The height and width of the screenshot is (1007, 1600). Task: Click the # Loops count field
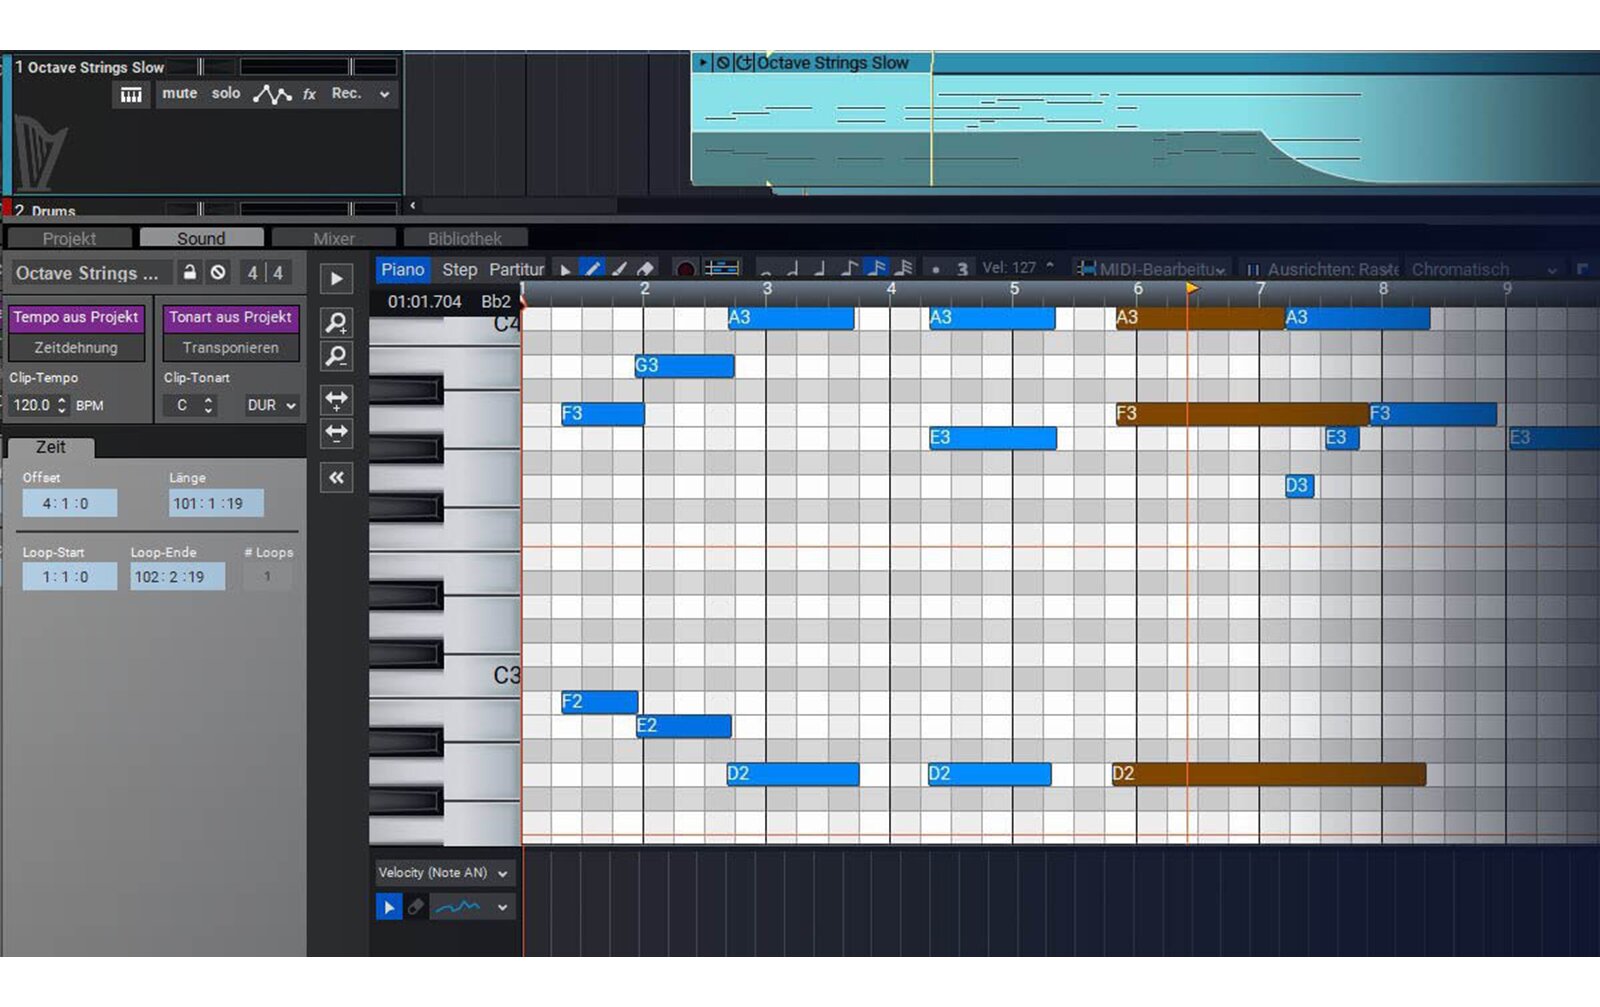(267, 576)
